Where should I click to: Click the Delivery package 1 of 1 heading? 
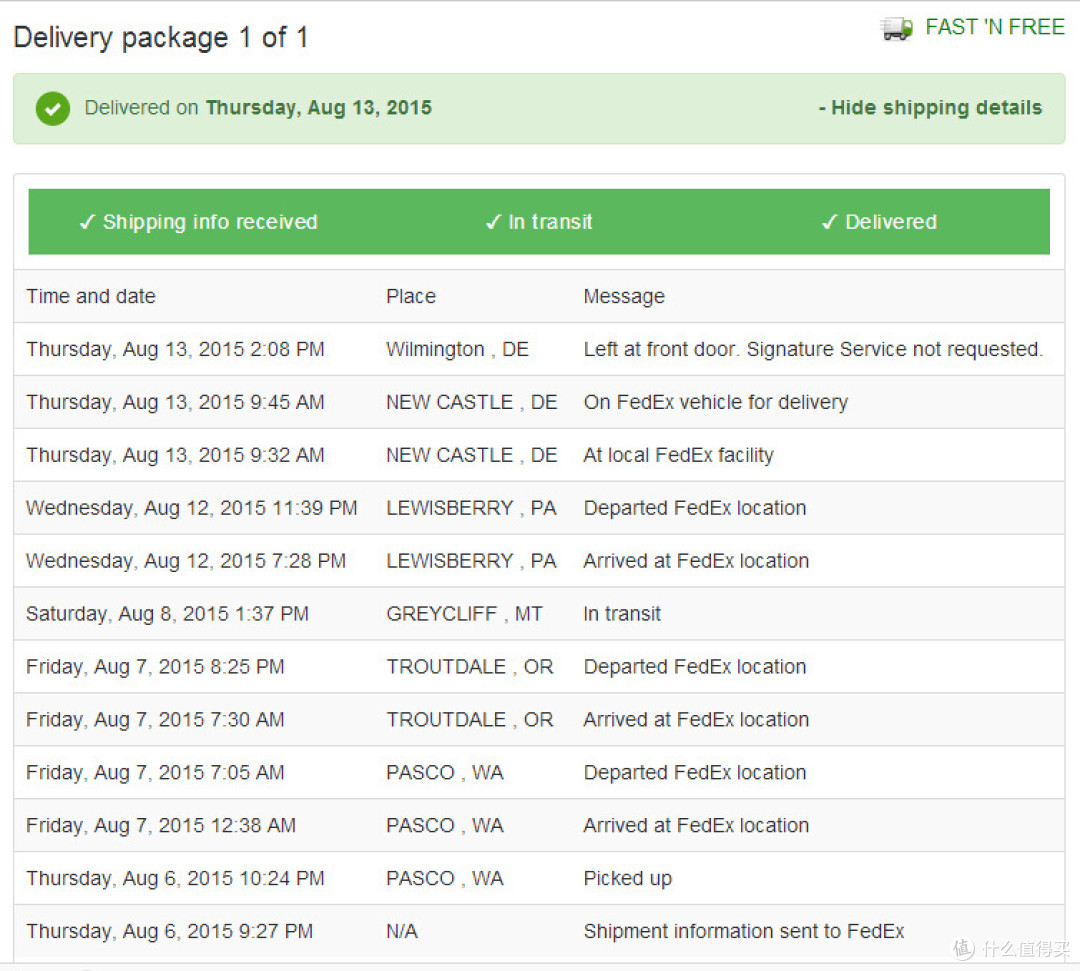[x=160, y=37]
